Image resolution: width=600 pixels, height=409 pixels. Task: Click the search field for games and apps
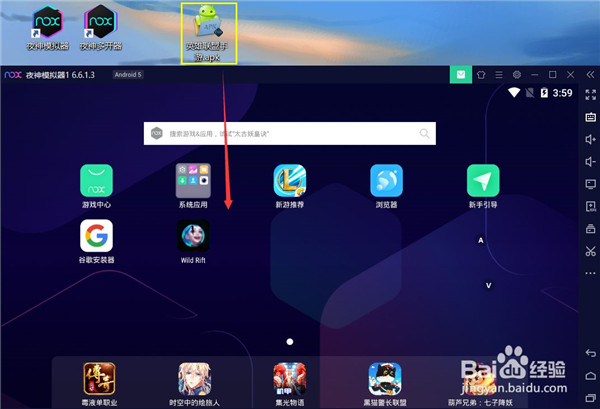(x=290, y=133)
